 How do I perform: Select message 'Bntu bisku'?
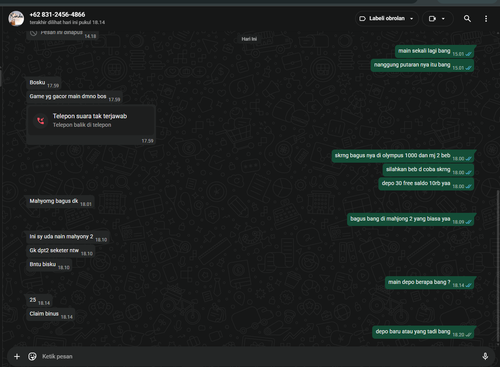coord(49,265)
